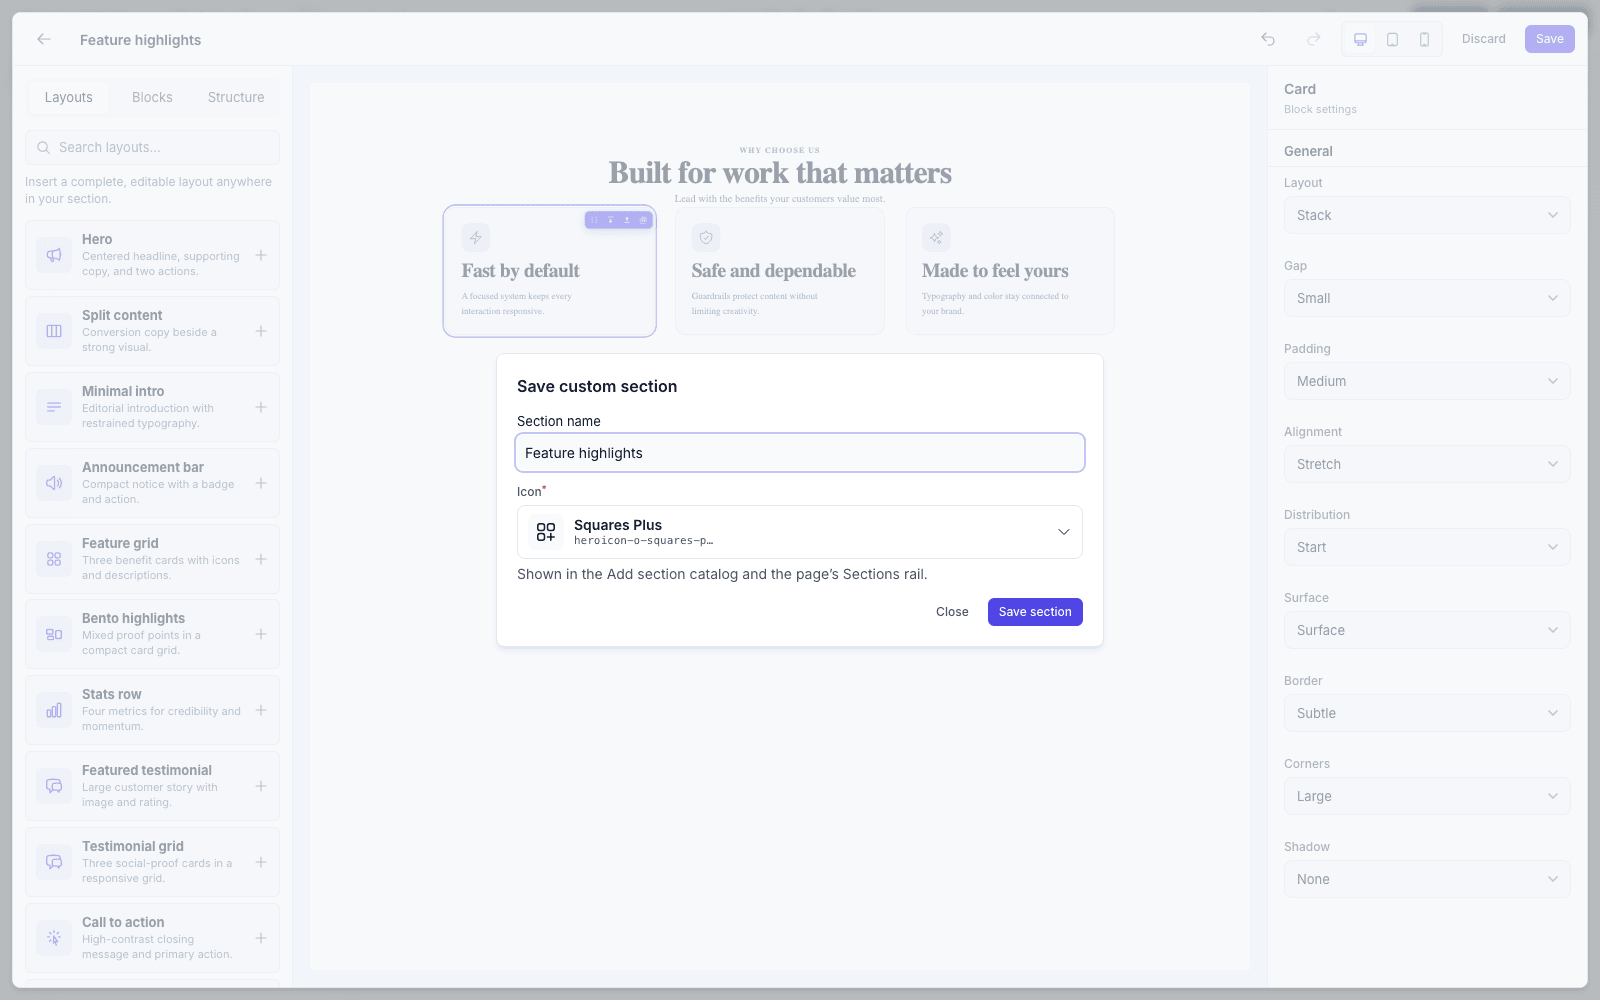Open the Gap dropdown set to Small

coord(1427,298)
